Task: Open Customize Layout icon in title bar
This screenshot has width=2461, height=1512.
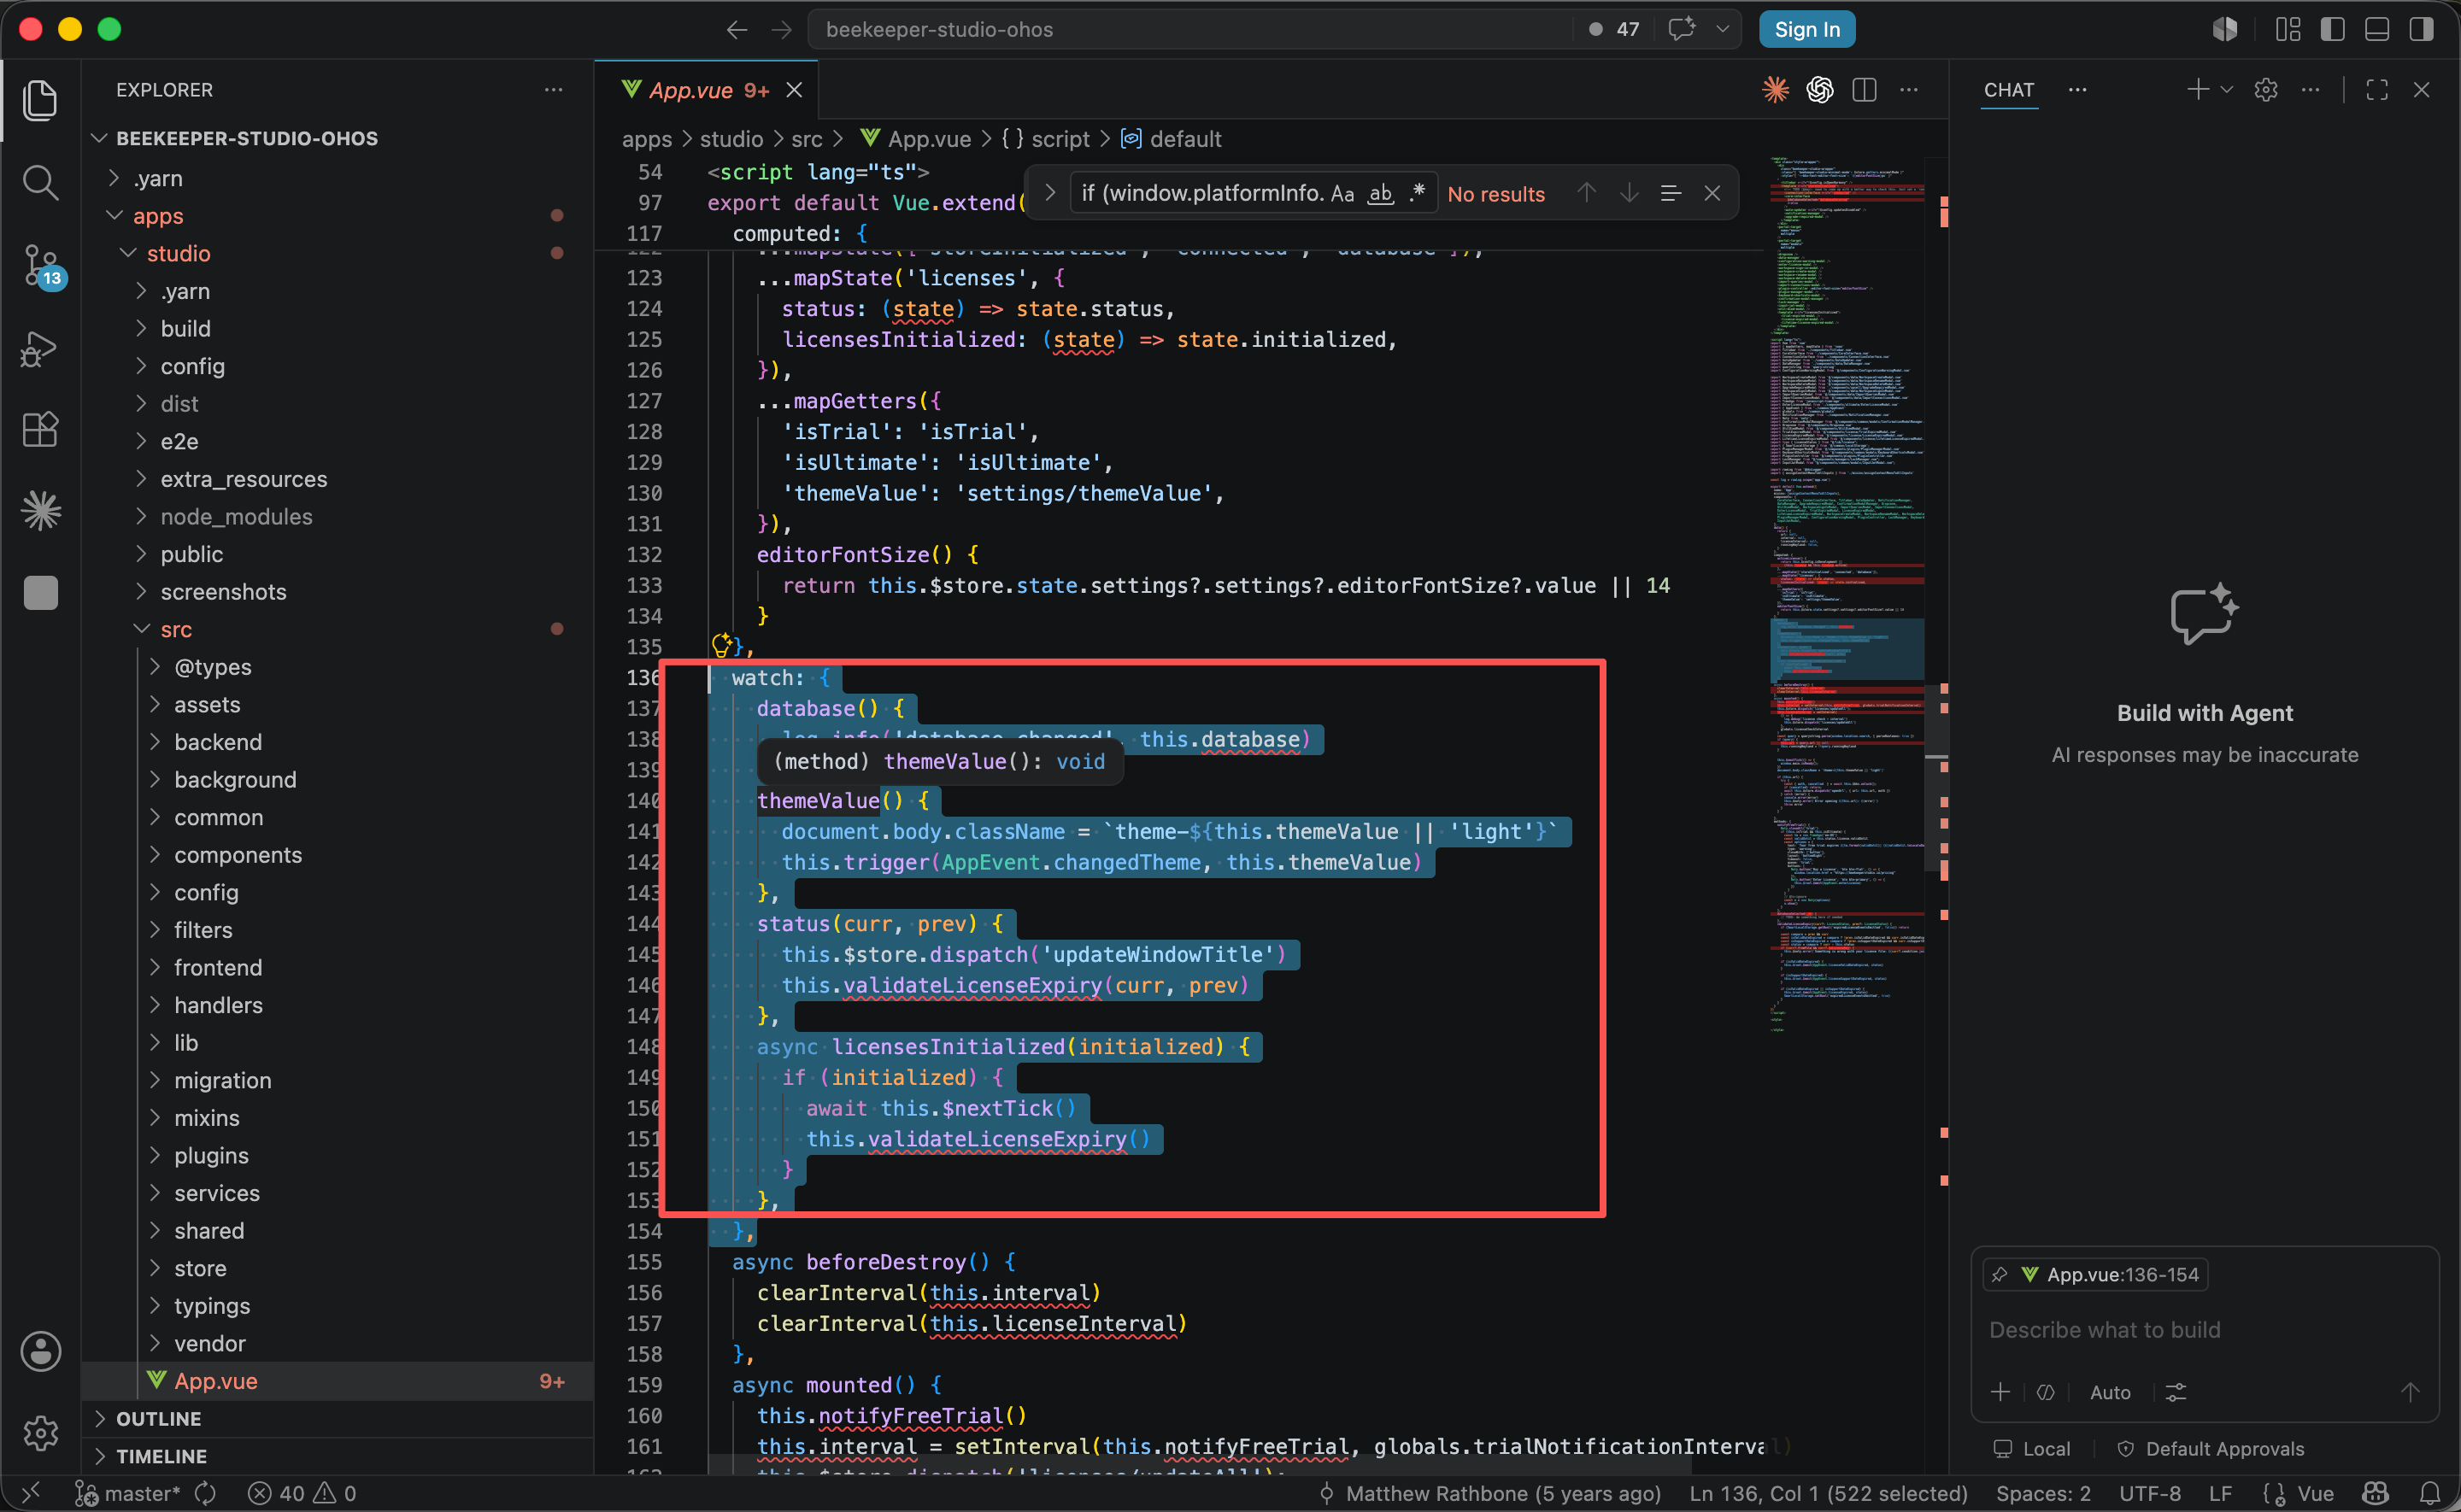Action: 2288,29
